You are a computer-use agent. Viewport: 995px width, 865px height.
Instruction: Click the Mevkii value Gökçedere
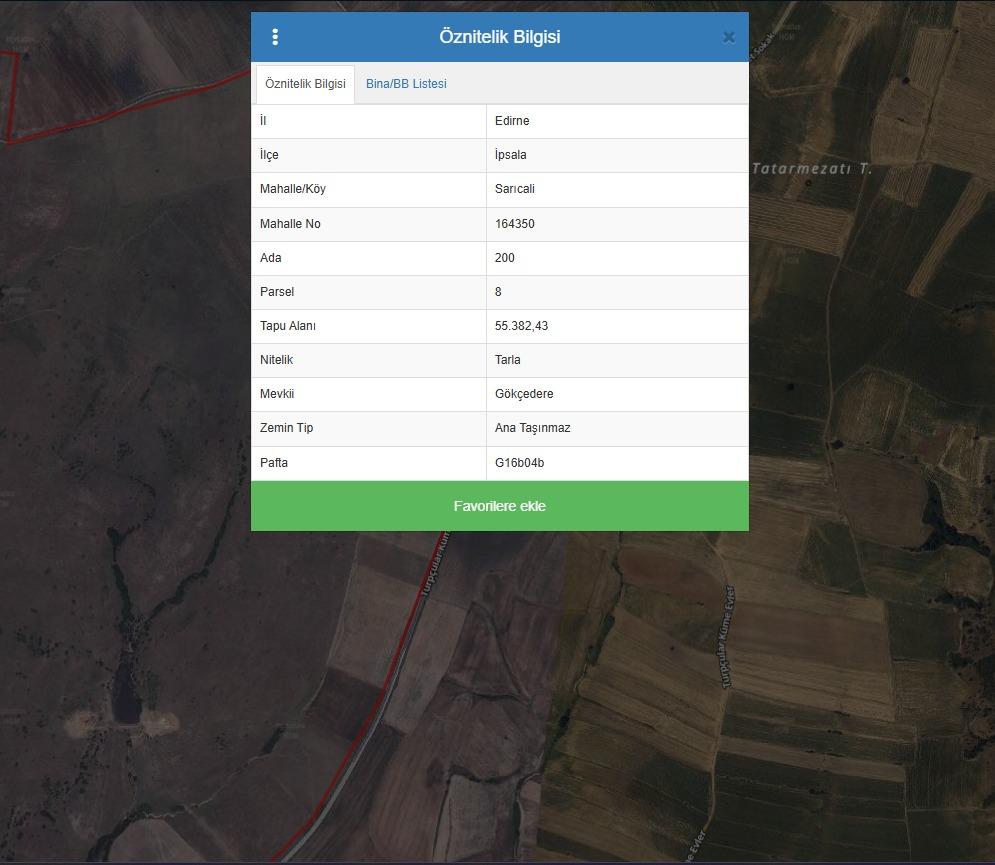(524, 394)
